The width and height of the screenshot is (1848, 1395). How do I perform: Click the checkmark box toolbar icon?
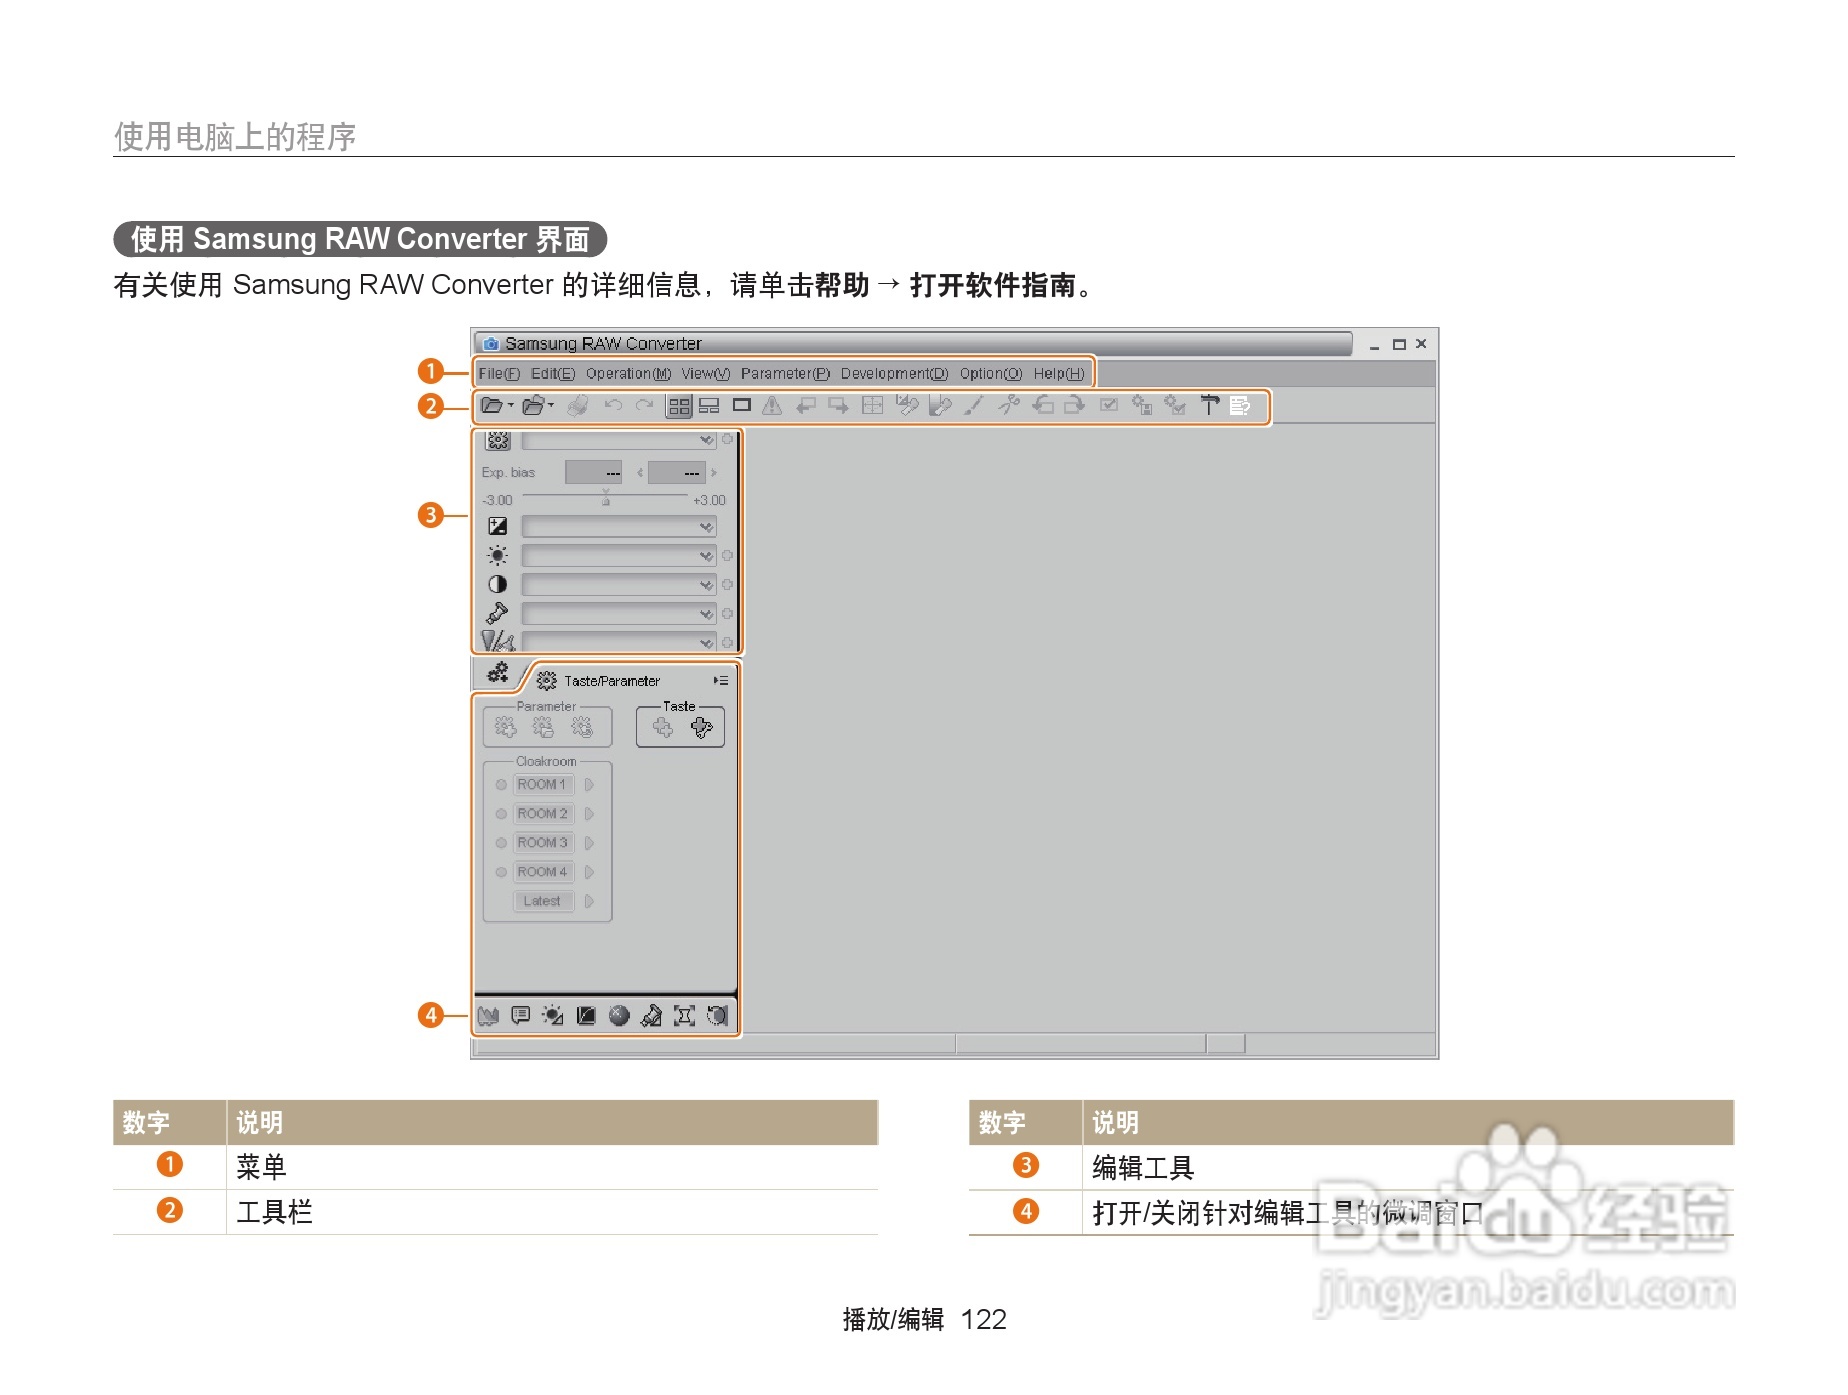[x=1109, y=406]
